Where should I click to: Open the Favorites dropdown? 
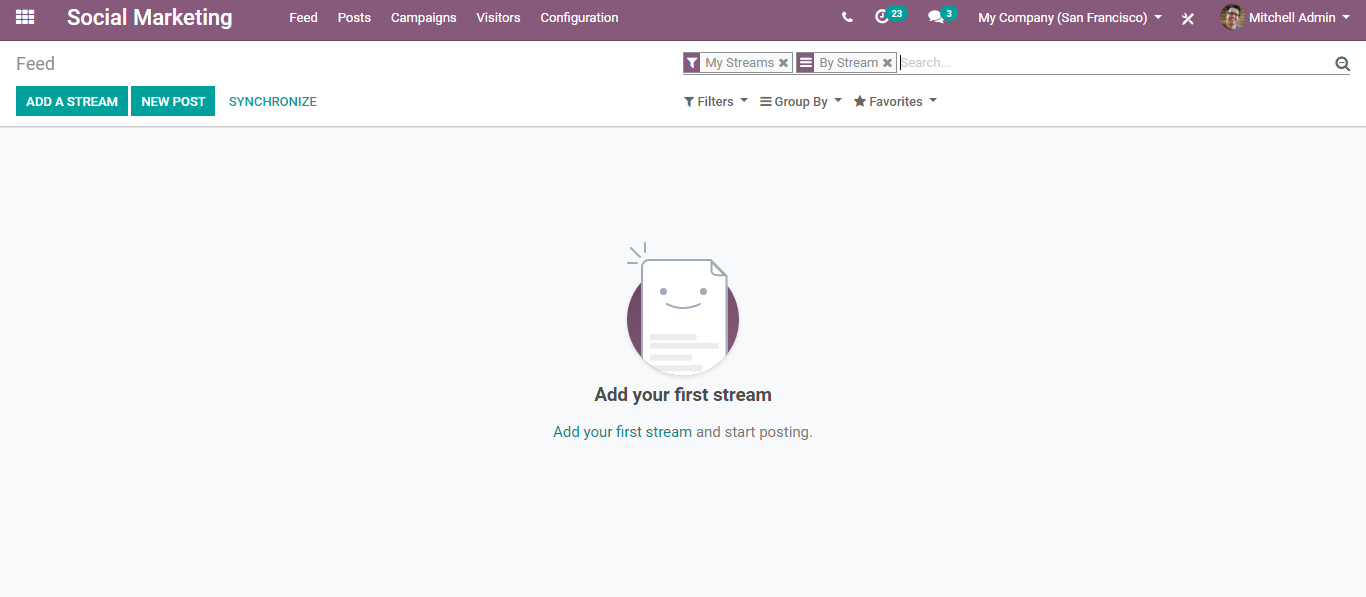click(895, 101)
